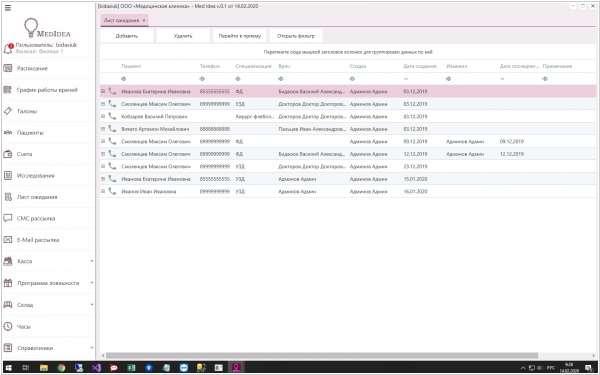Sort by the Пациент column header

pyautogui.click(x=131, y=66)
